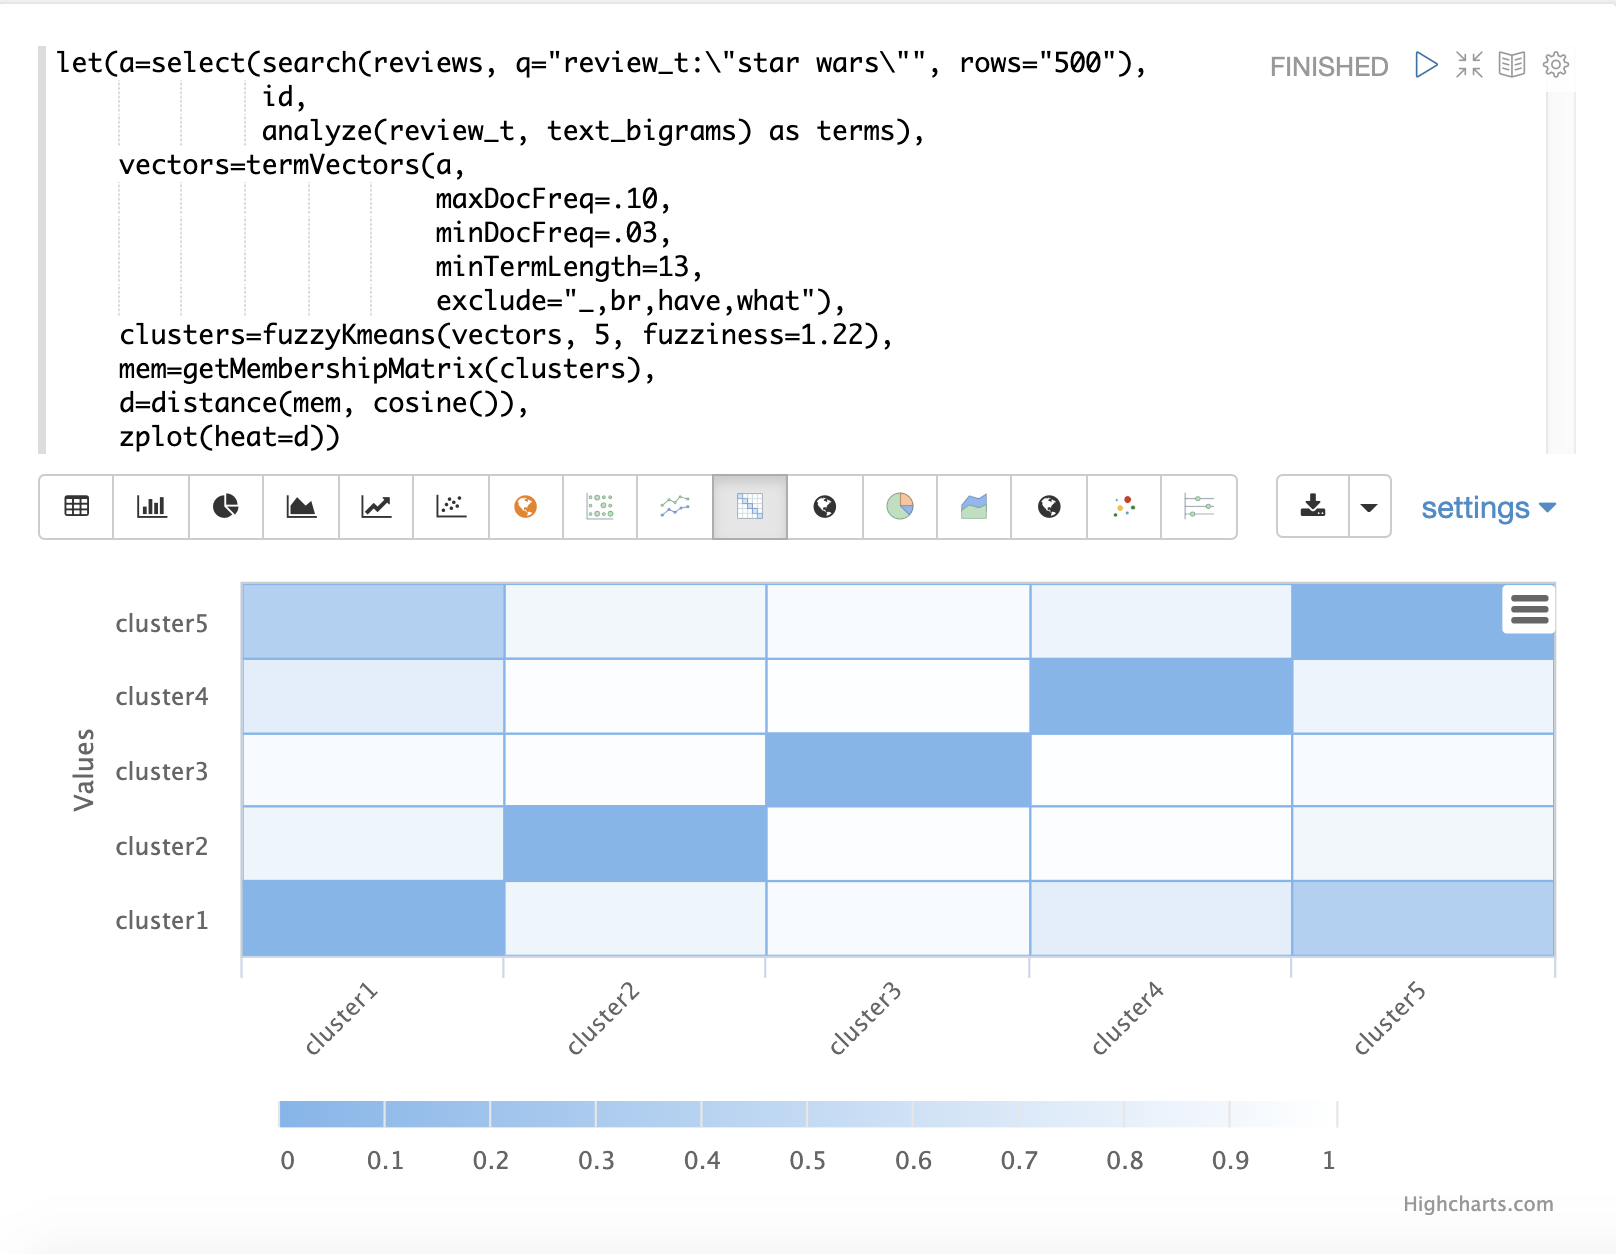Select the bar chart visualization

point(151,507)
